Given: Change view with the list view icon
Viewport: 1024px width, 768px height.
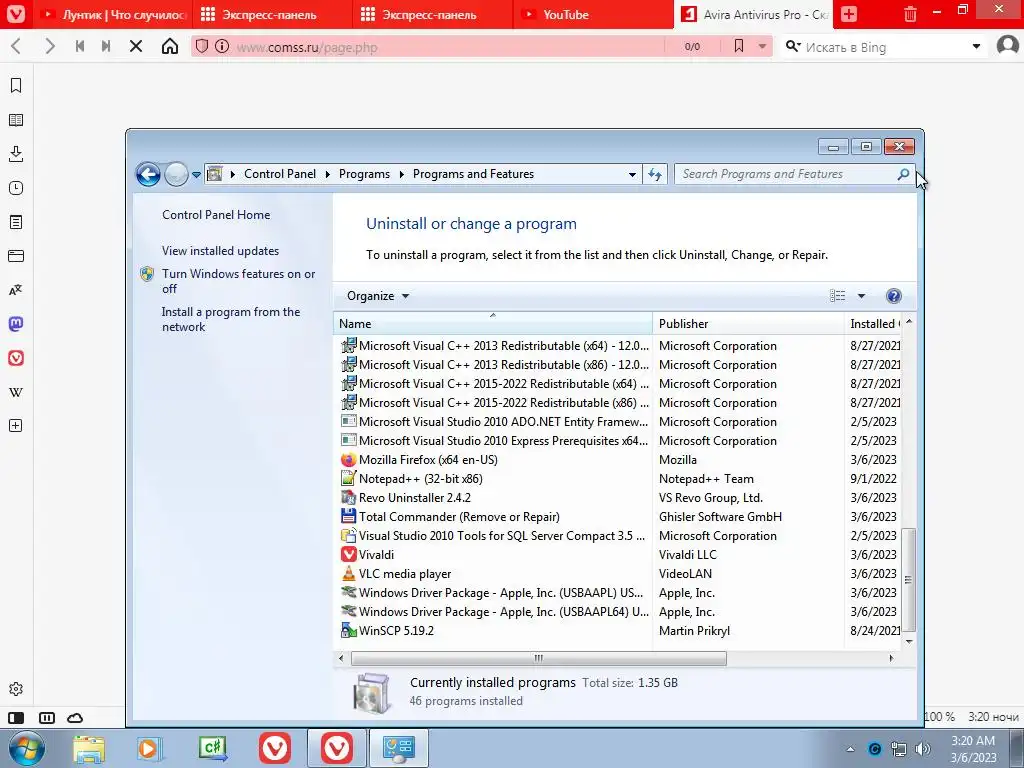Looking at the screenshot, I should click(837, 296).
